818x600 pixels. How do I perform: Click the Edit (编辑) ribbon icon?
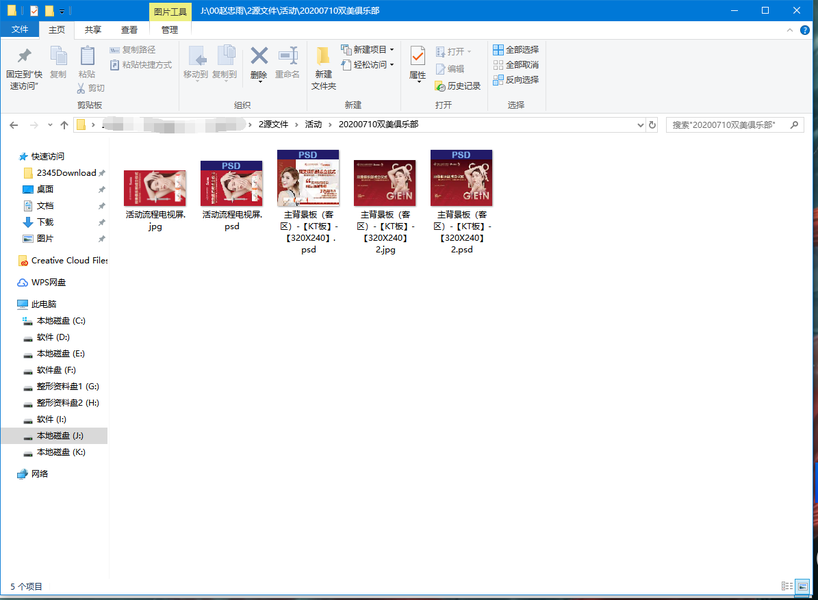point(440,69)
